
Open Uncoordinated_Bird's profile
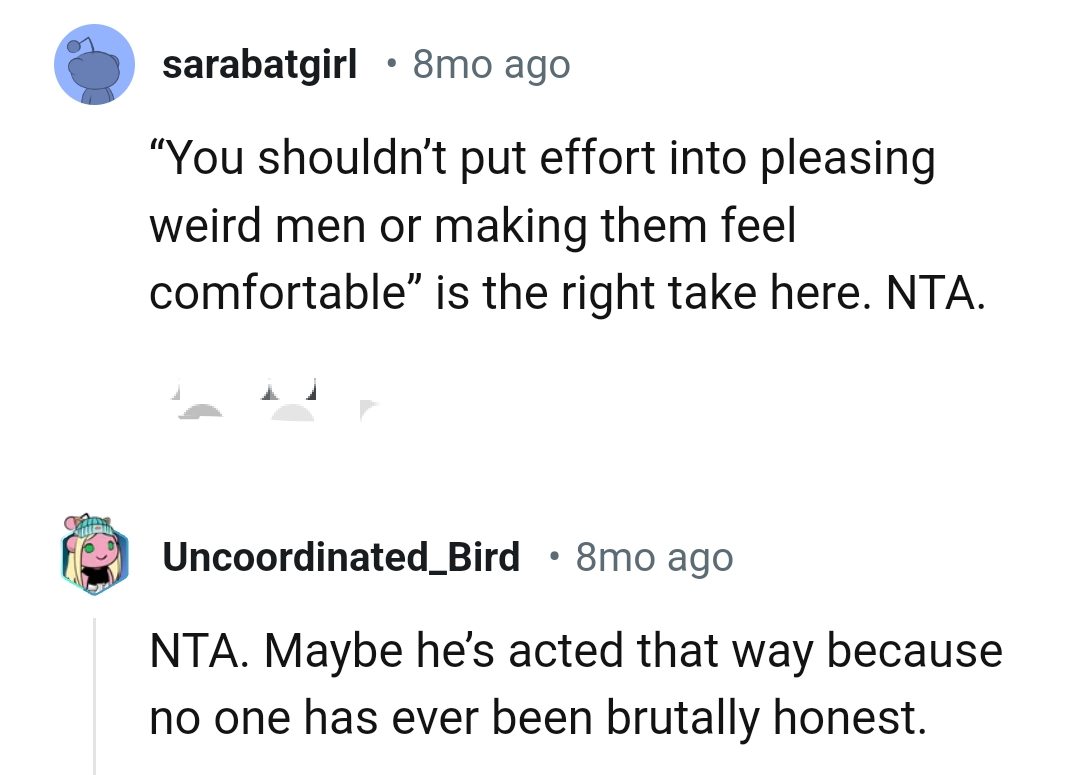tap(341, 557)
